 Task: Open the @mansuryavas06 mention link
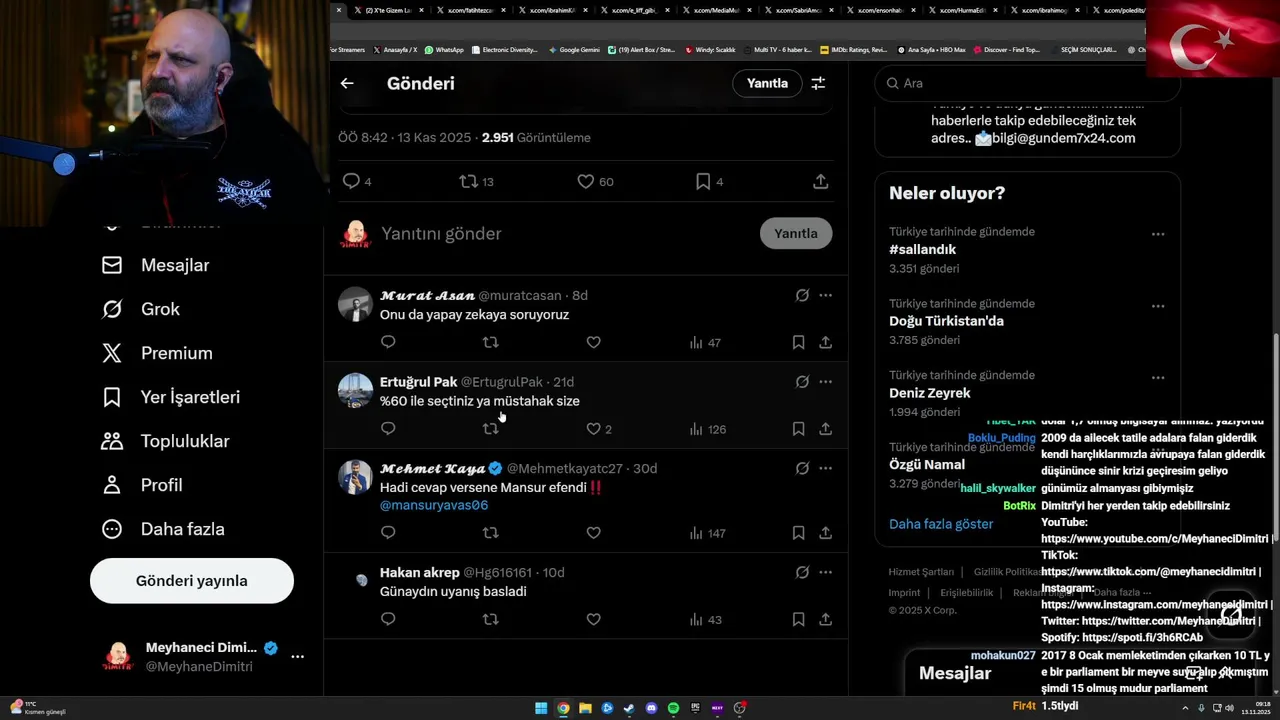(x=434, y=505)
